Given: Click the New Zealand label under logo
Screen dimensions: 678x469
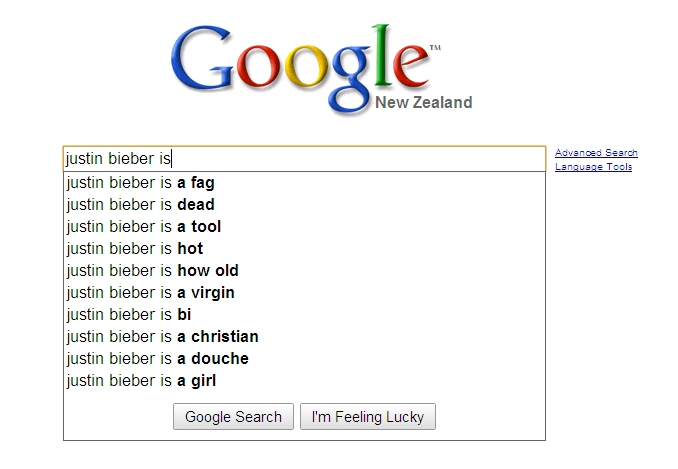Looking at the screenshot, I should coord(423,102).
